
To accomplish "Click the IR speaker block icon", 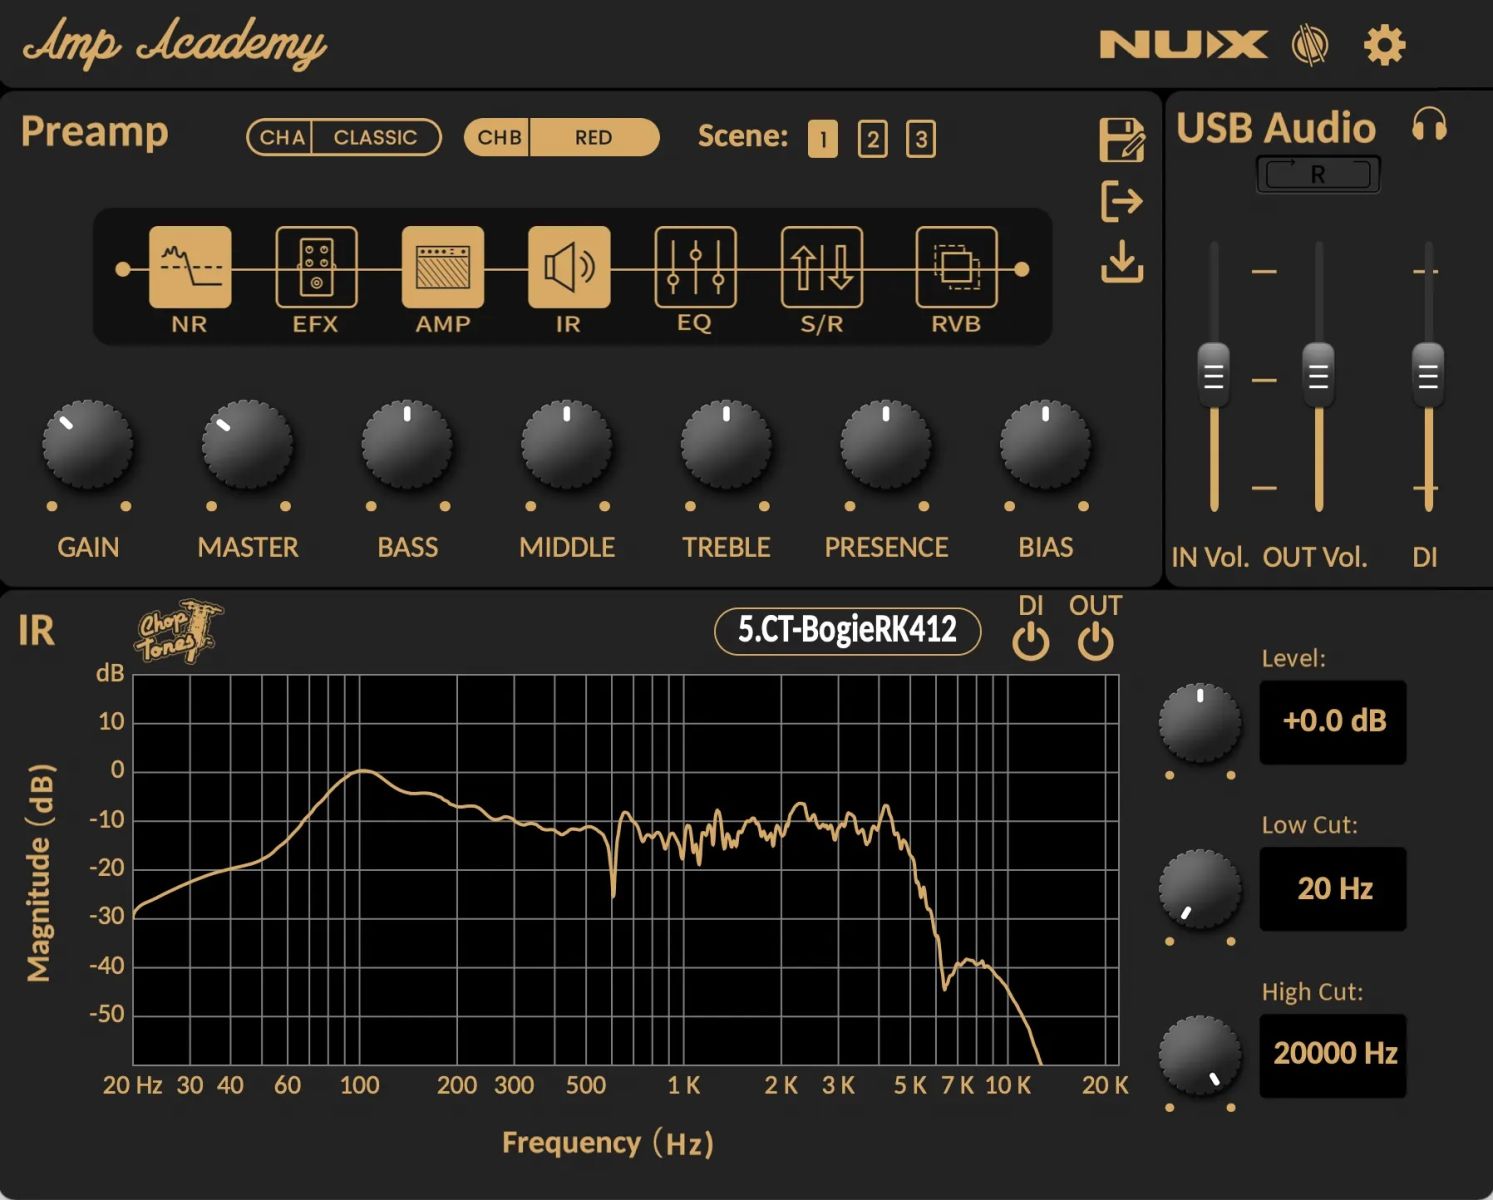I will click(x=568, y=267).
